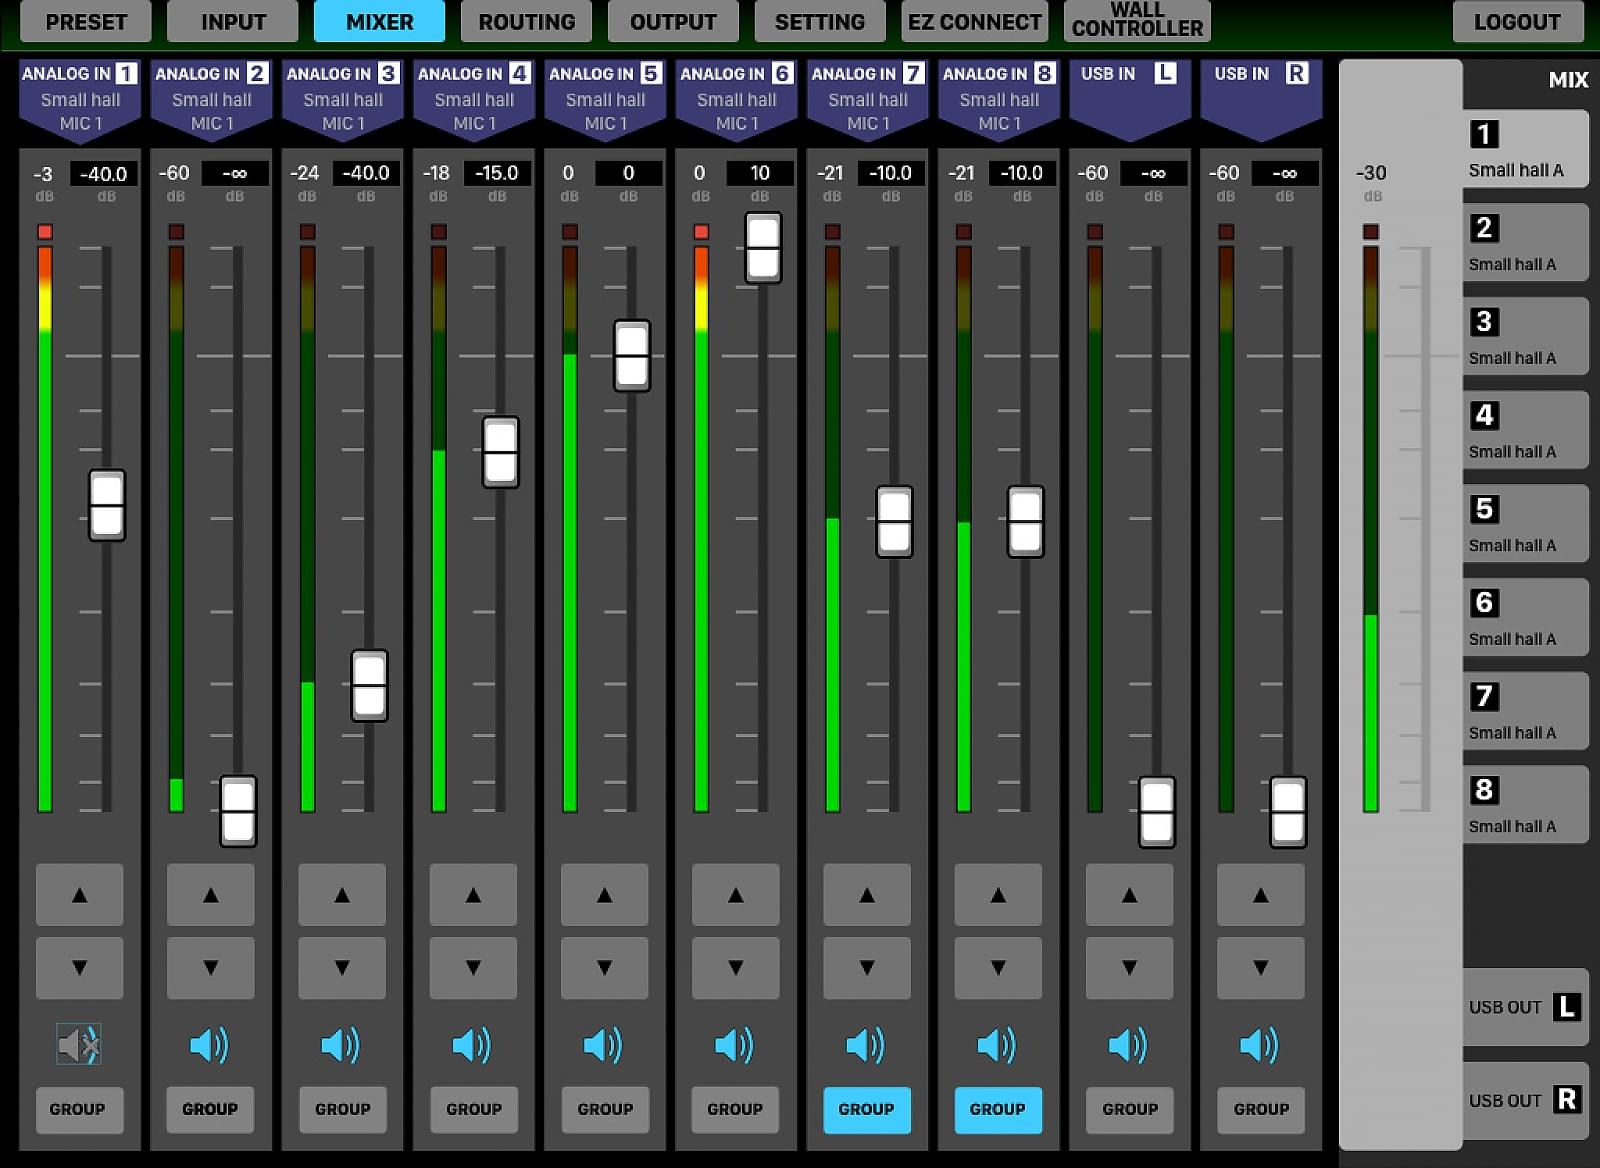
Task: Lower Analog In 1 level with down arrow
Action: [79, 968]
